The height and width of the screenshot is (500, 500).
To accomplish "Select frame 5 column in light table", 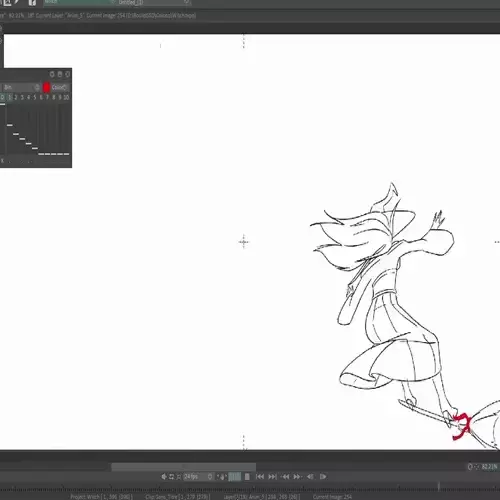I will (x=35, y=97).
